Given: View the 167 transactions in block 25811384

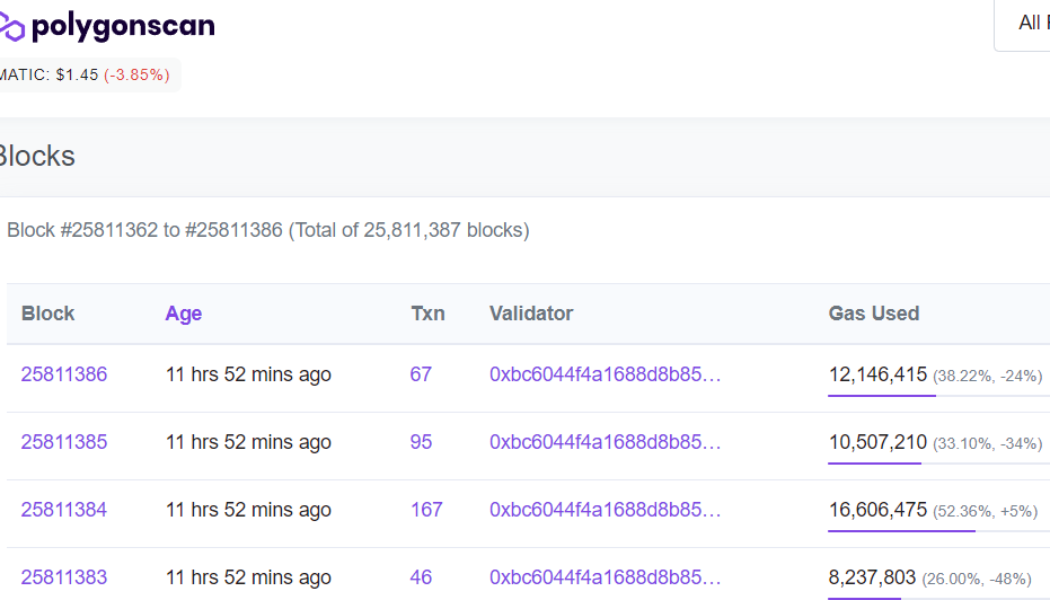Looking at the screenshot, I should [x=426, y=510].
